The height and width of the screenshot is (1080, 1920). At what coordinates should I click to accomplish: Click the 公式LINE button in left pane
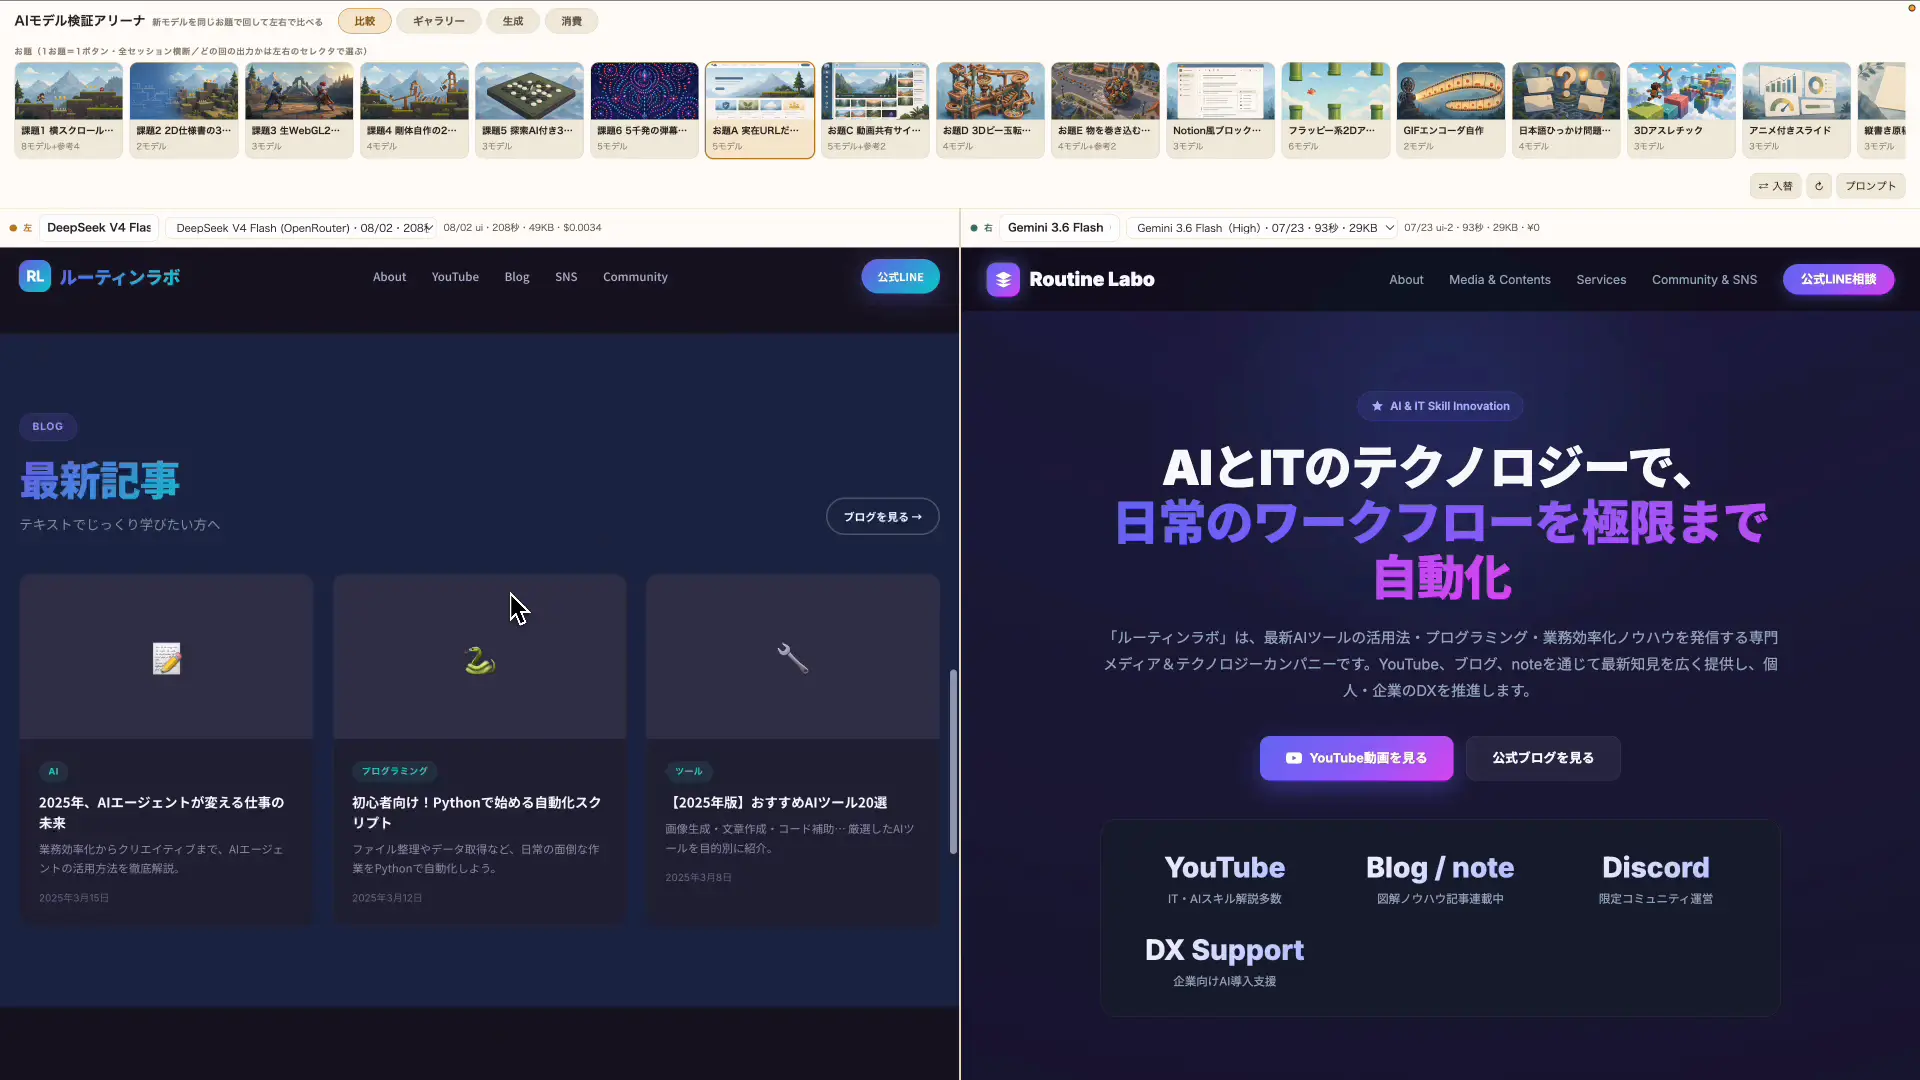[900, 277]
